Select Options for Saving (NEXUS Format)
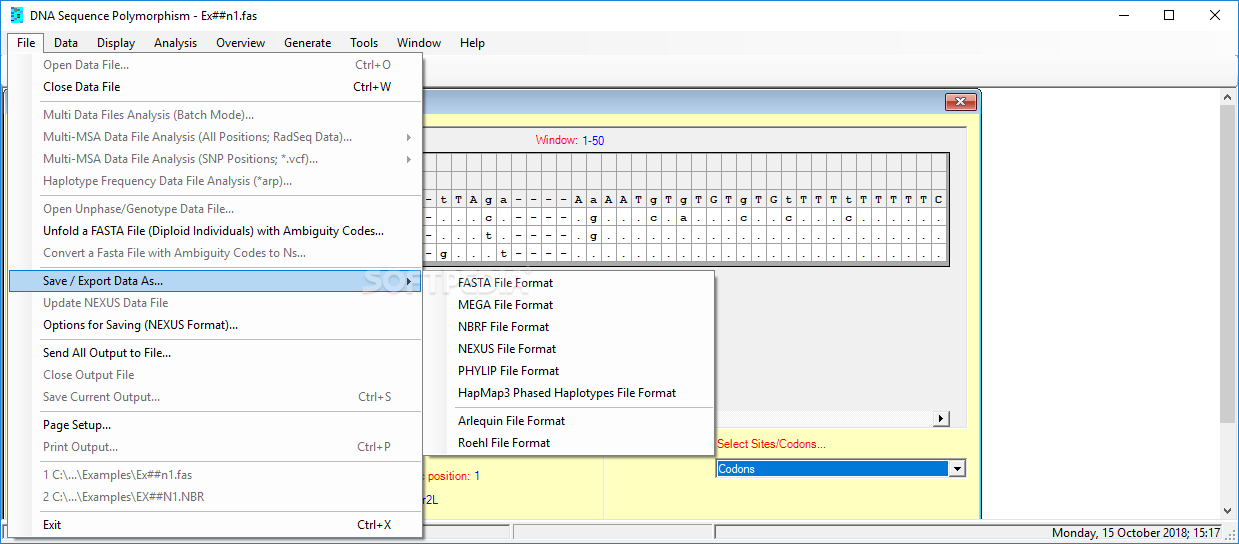This screenshot has height=544, width=1239. click(x=216, y=325)
